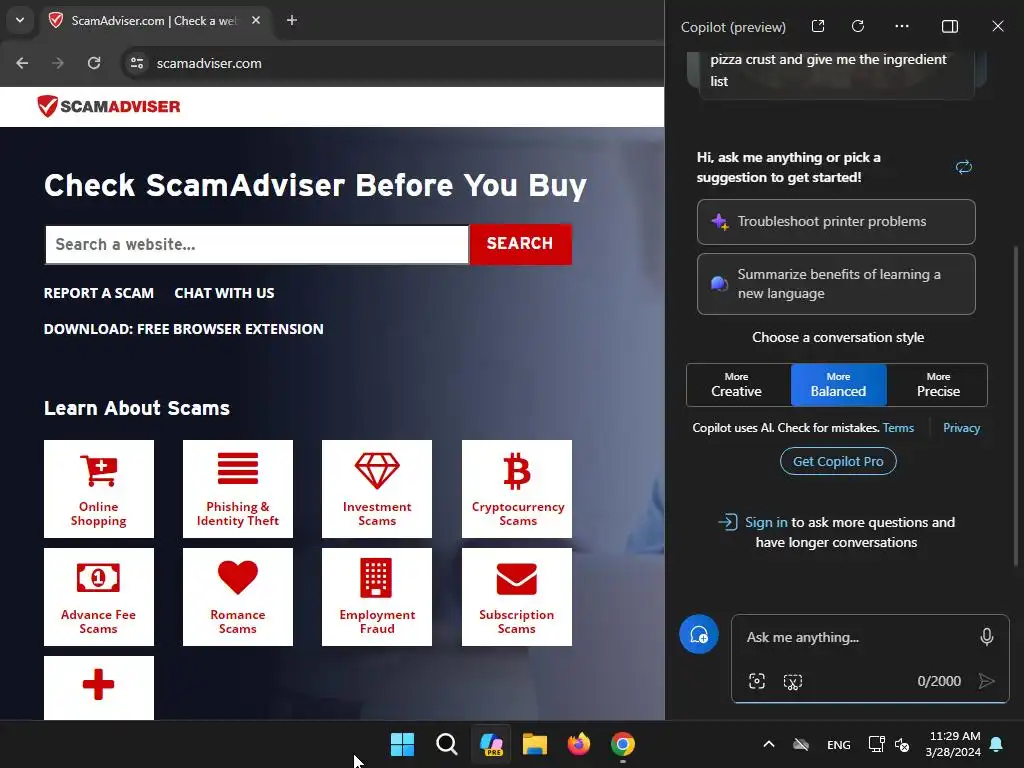Click Get Copilot Pro button
This screenshot has height=768, width=1024.
[x=838, y=461]
